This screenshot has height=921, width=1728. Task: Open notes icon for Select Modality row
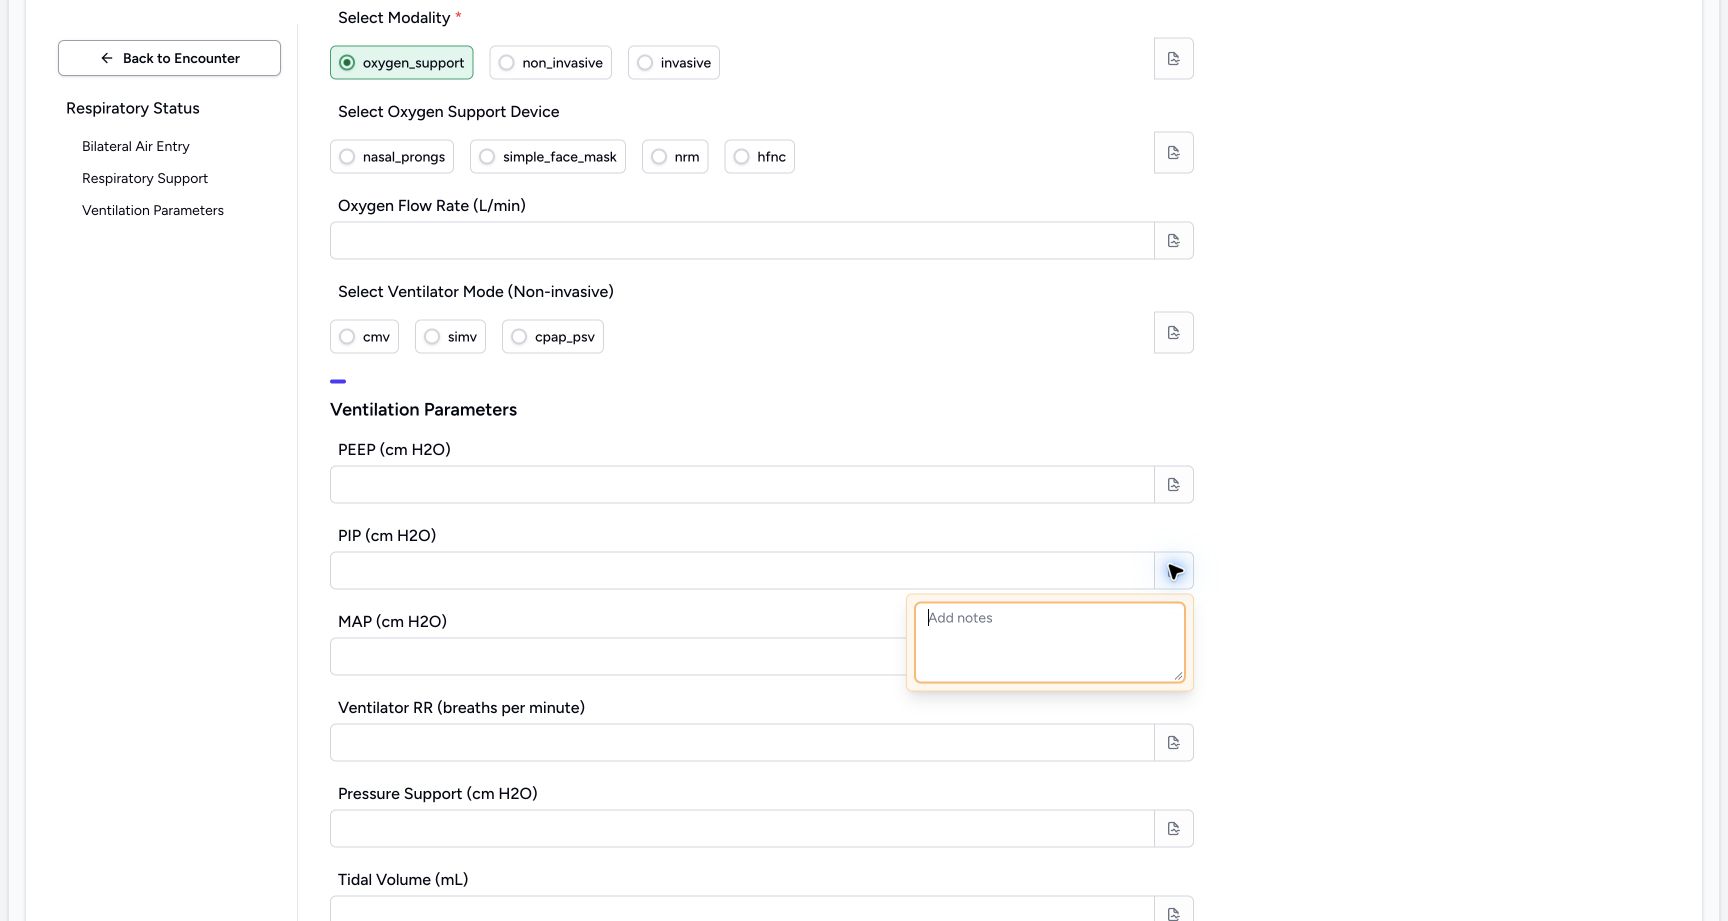point(1173,59)
